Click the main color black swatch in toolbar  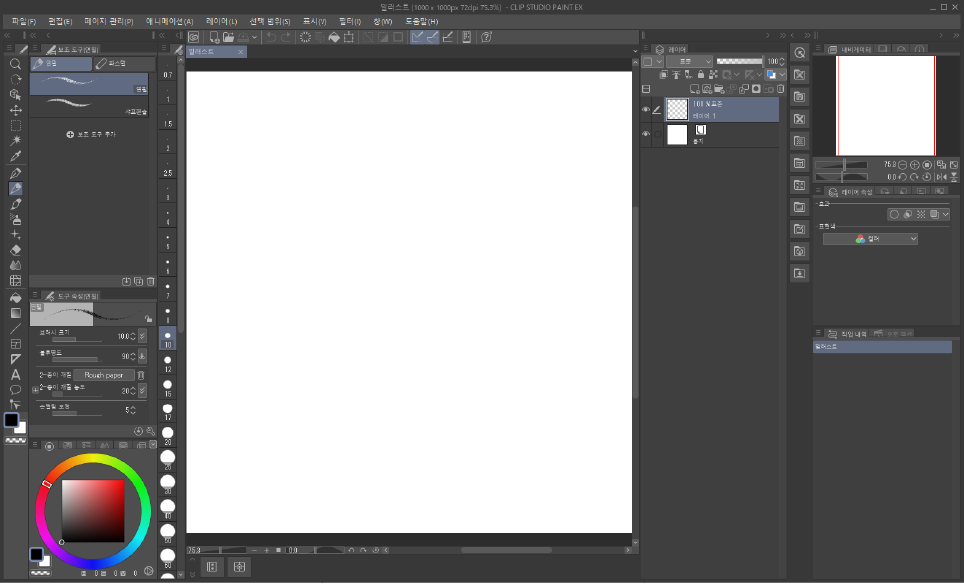tap(12, 420)
